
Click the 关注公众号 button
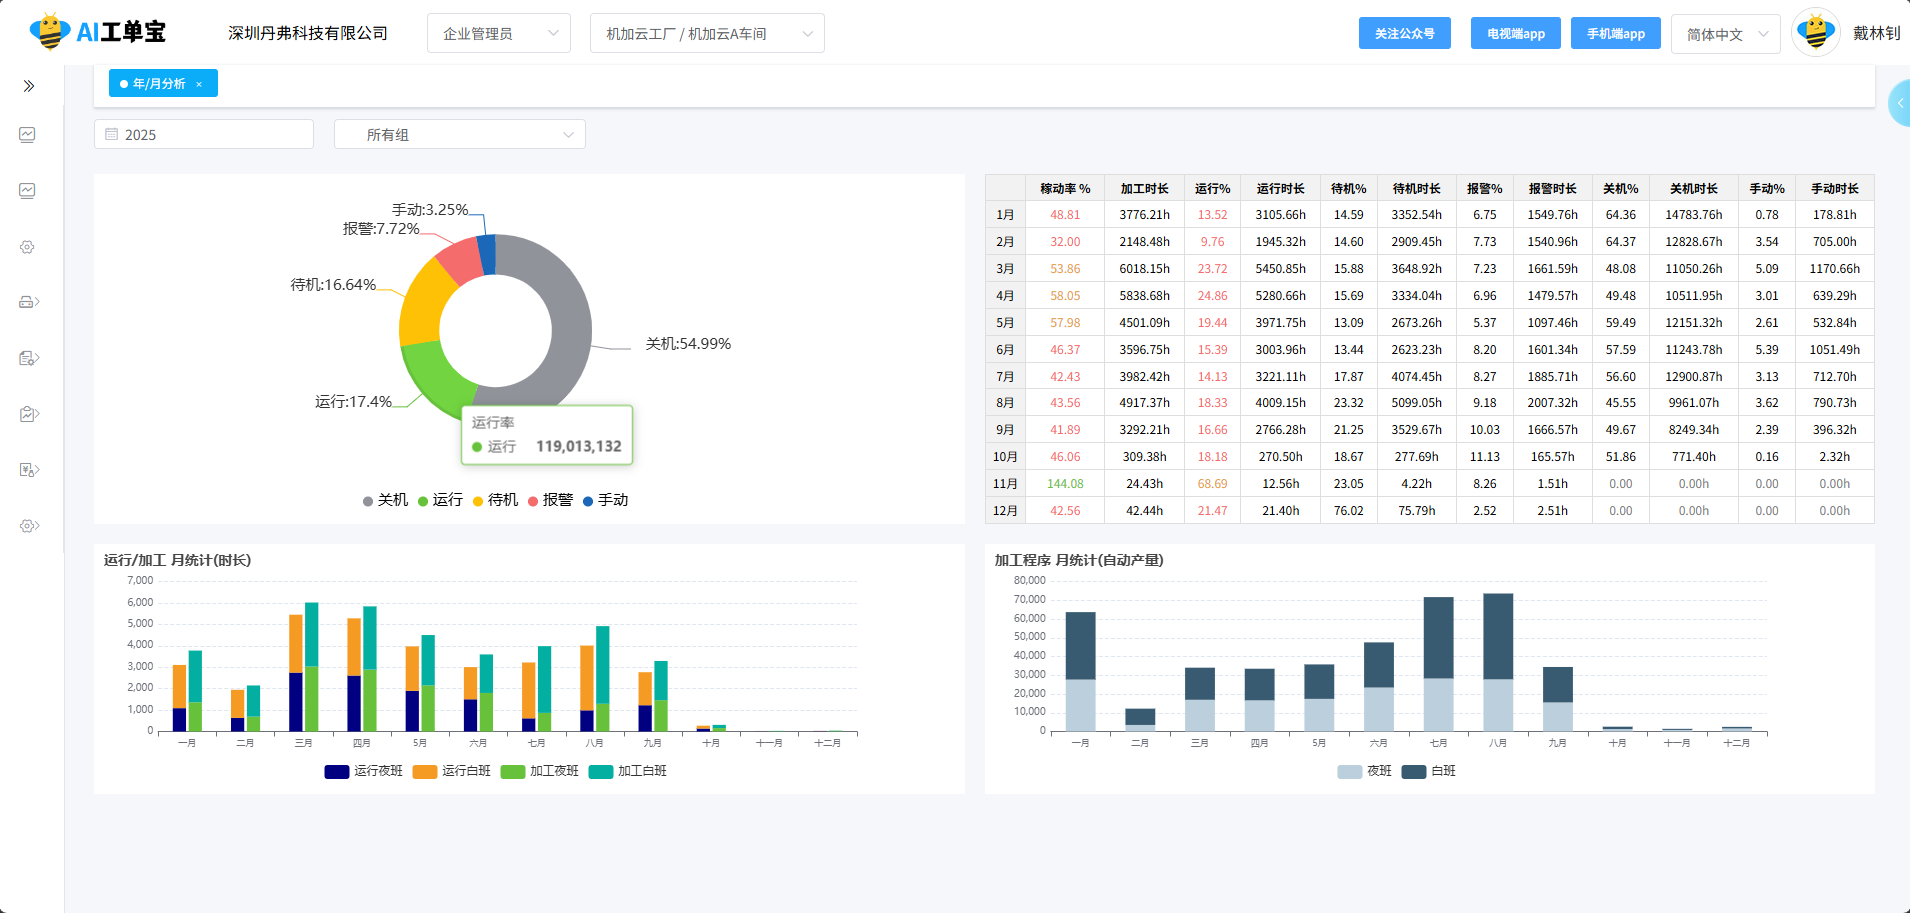click(x=1404, y=34)
